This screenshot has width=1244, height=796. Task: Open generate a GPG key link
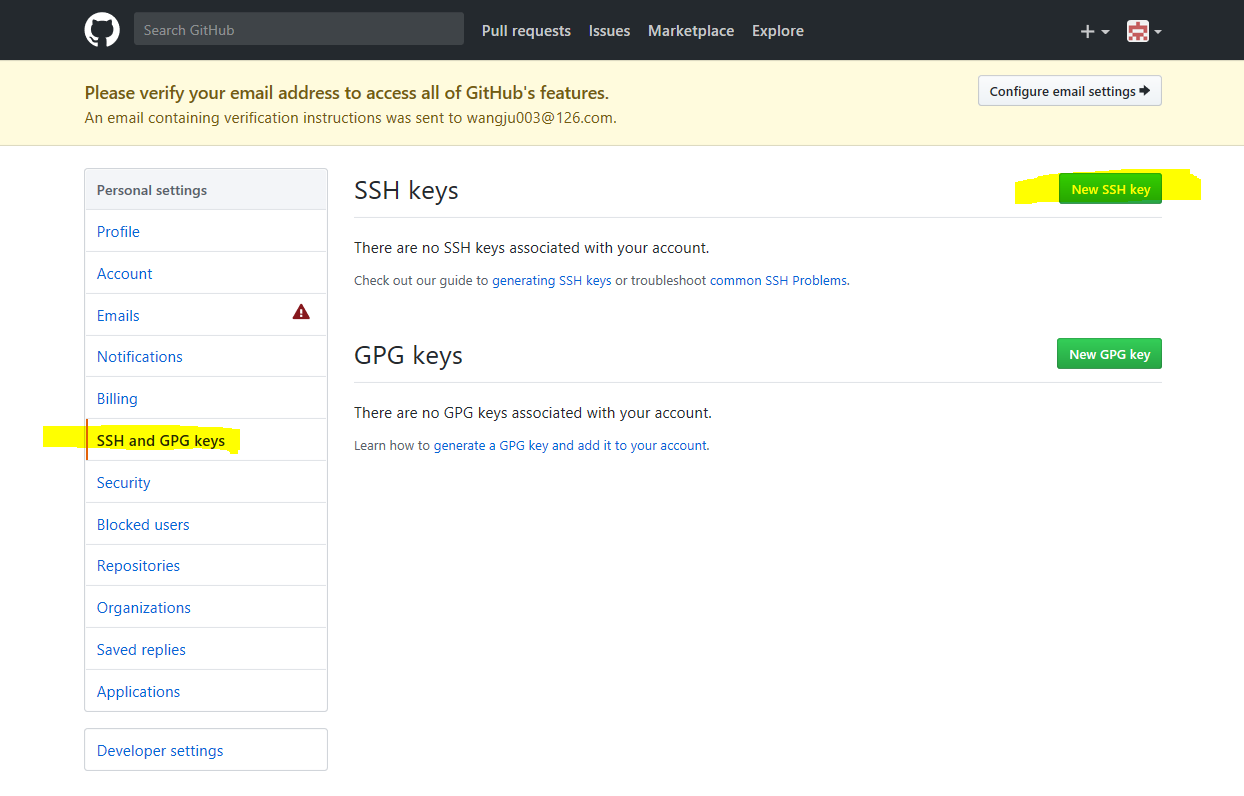tap(570, 446)
